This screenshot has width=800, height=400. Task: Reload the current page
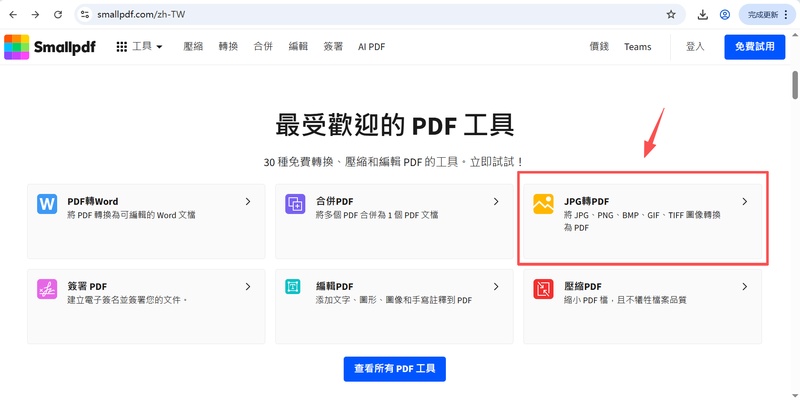[58, 15]
